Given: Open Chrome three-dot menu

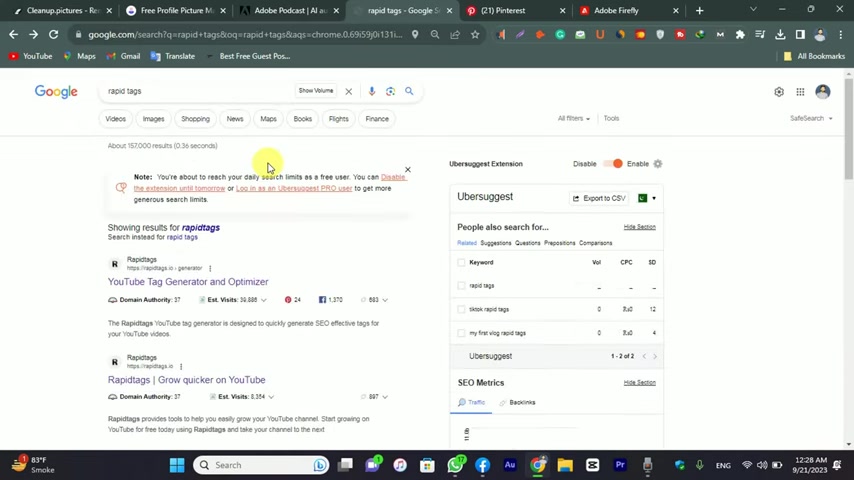Looking at the screenshot, I should click(x=840, y=34).
